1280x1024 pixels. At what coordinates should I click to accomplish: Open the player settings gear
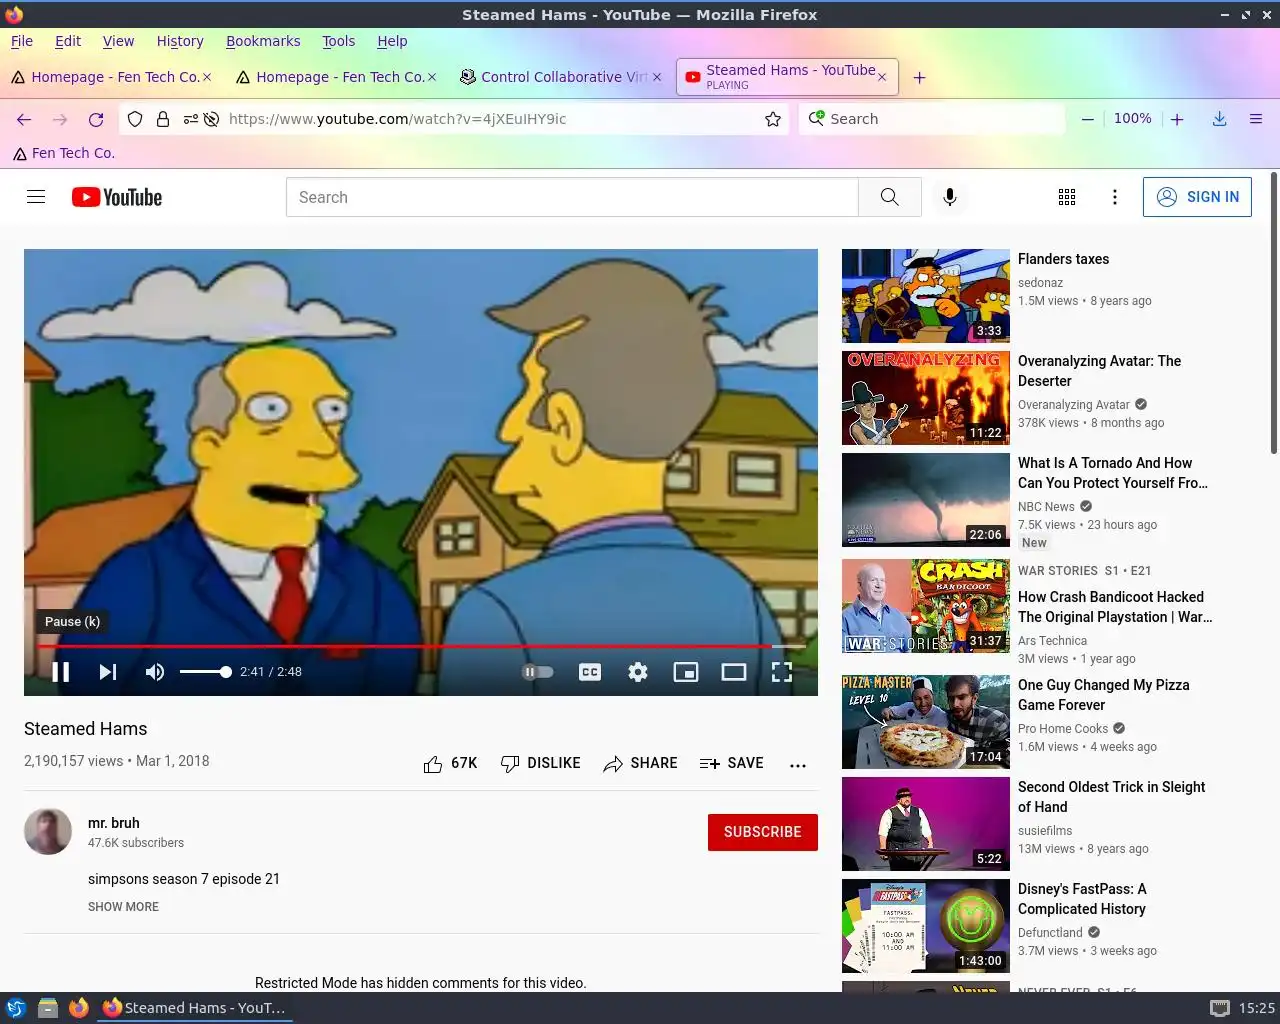coord(638,672)
